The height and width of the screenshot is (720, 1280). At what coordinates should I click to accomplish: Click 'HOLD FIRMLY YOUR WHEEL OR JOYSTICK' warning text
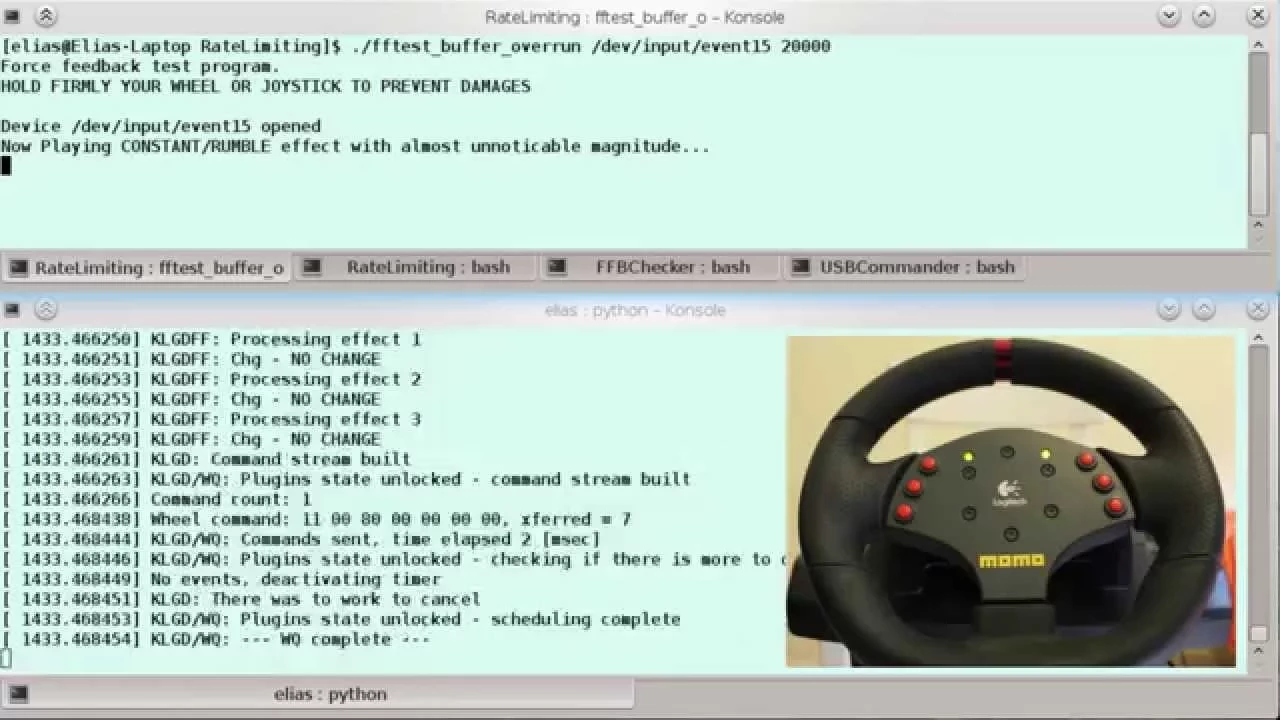[266, 86]
